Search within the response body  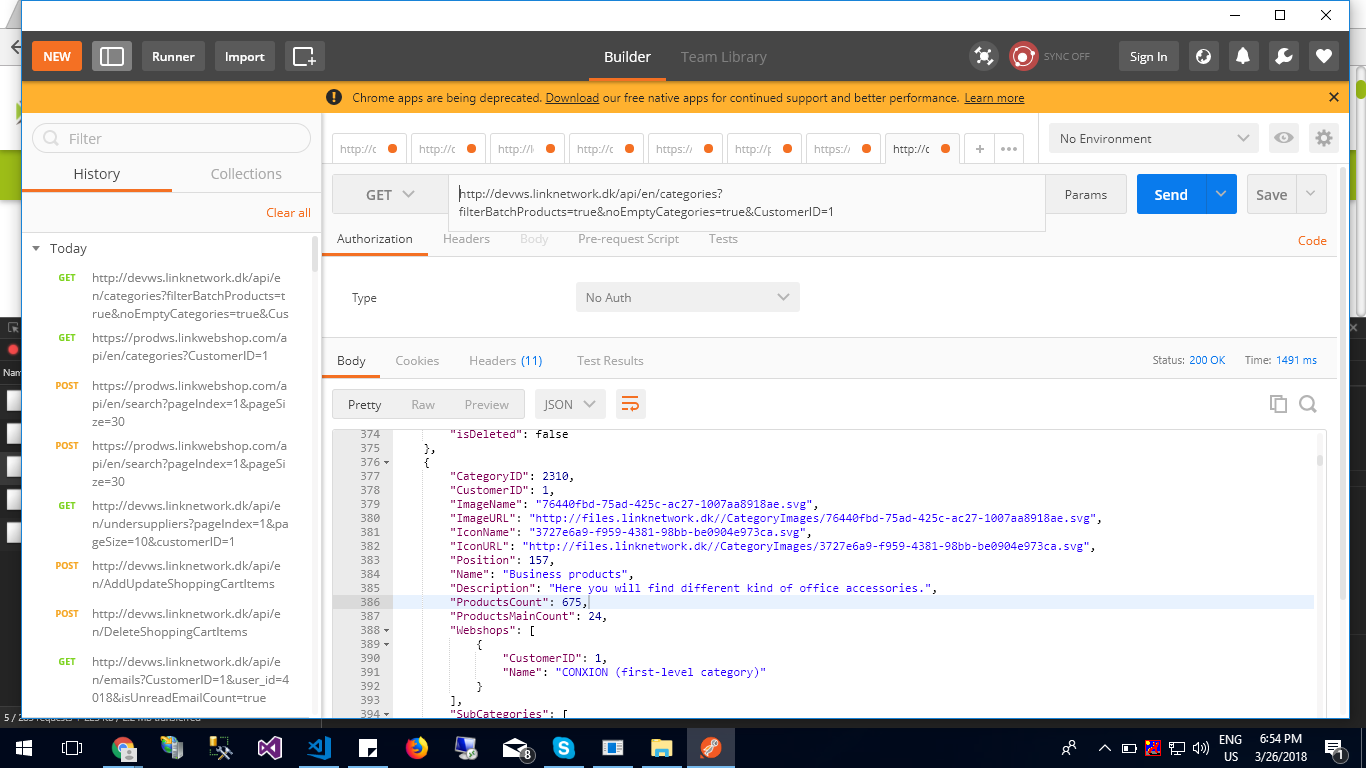1308,404
